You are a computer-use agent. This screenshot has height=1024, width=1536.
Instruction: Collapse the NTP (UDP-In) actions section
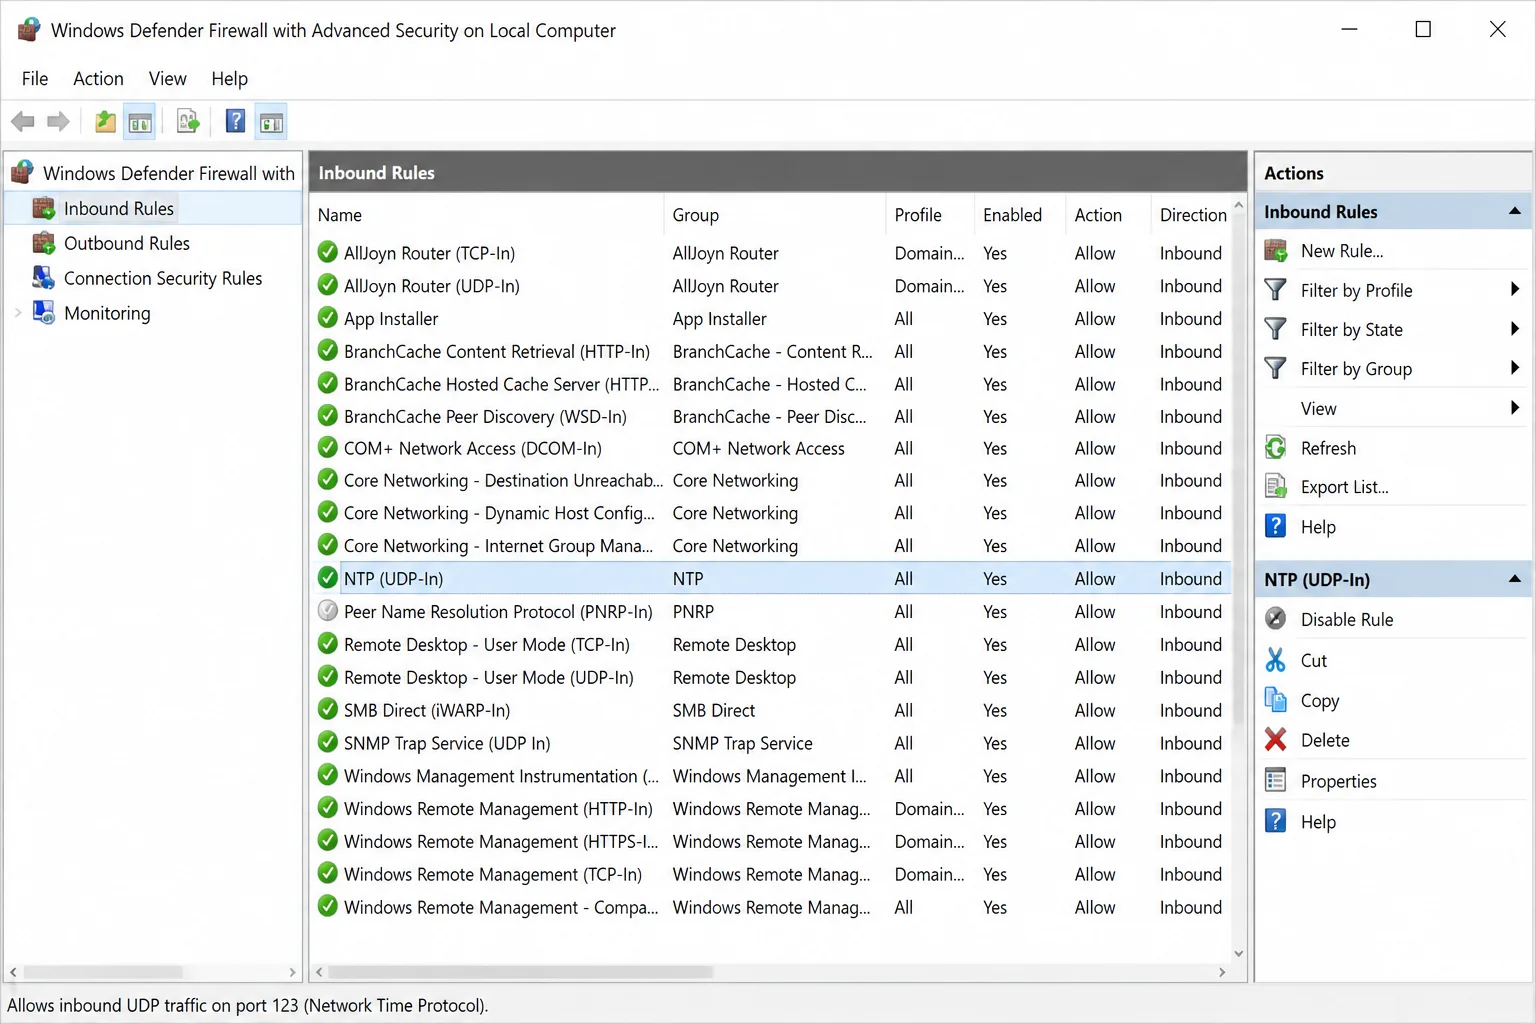(x=1514, y=579)
